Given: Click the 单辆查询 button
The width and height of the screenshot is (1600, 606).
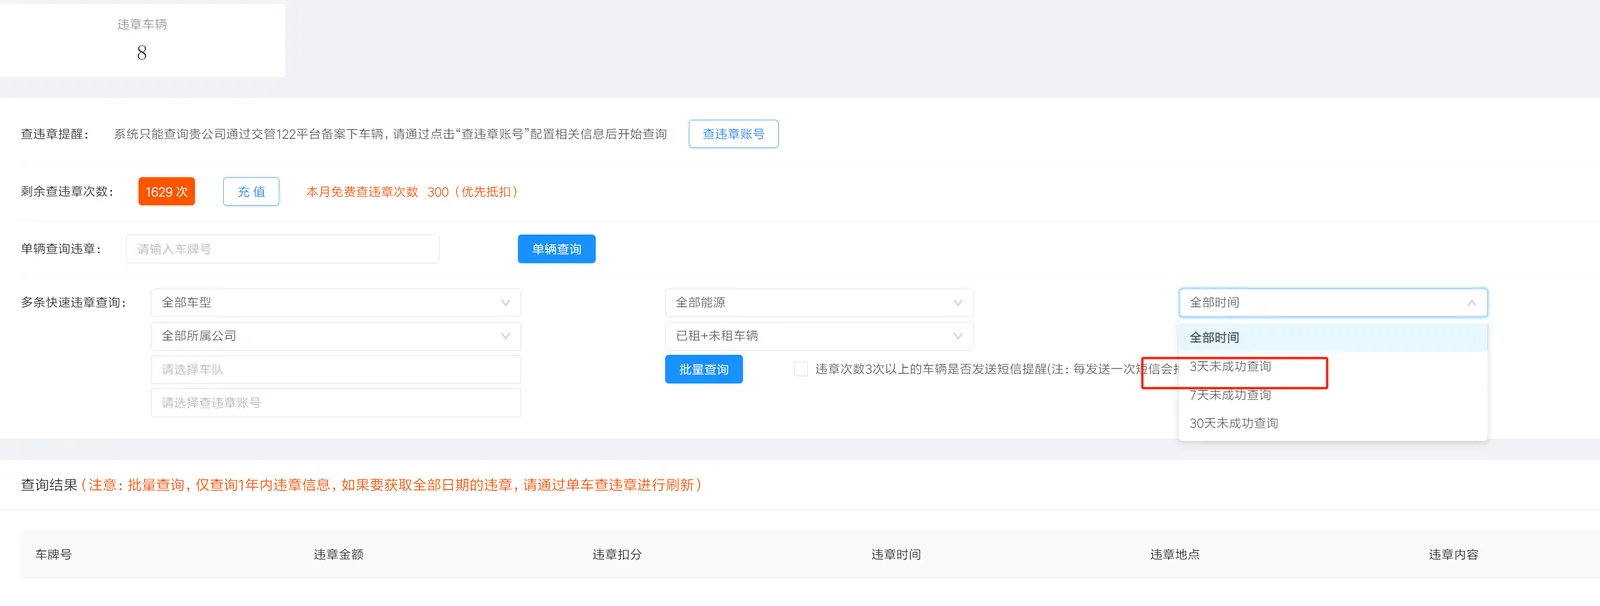Looking at the screenshot, I should (x=557, y=249).
